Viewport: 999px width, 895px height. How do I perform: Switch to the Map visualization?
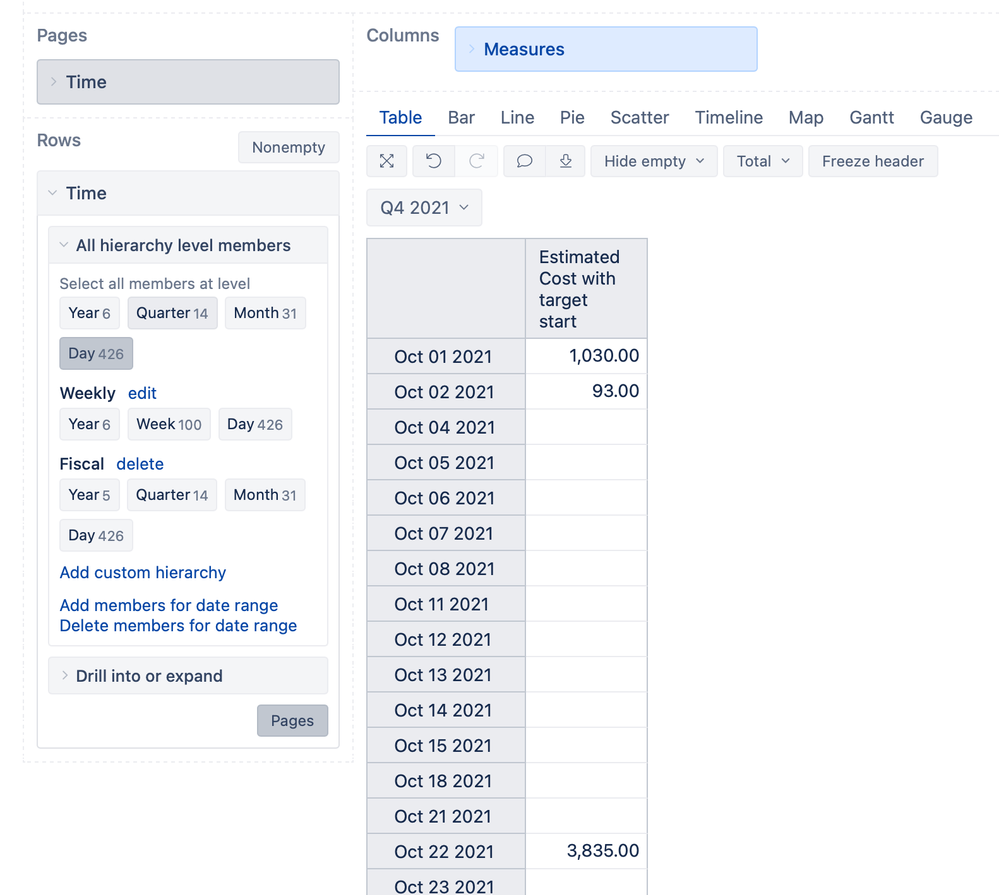click(x=806, y=117)
